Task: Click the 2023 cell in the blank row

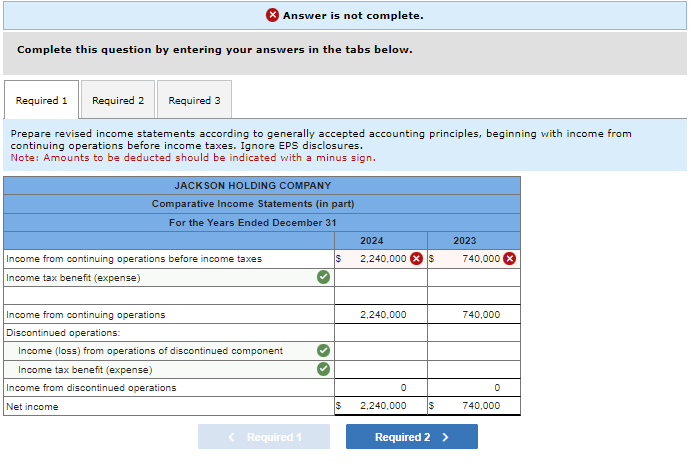Action: coord(474,295)
